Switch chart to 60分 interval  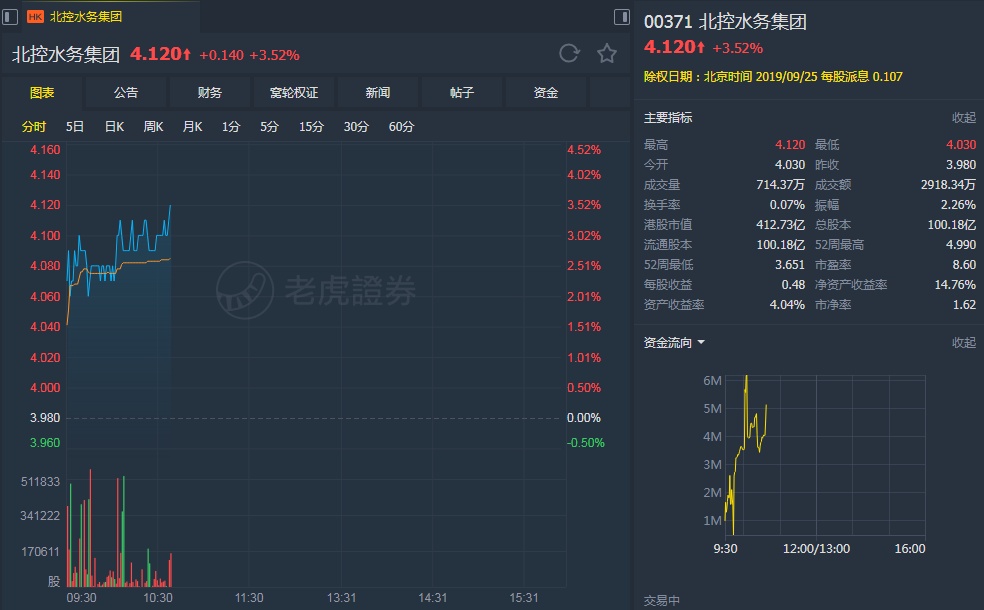click(x=401, y=127)
